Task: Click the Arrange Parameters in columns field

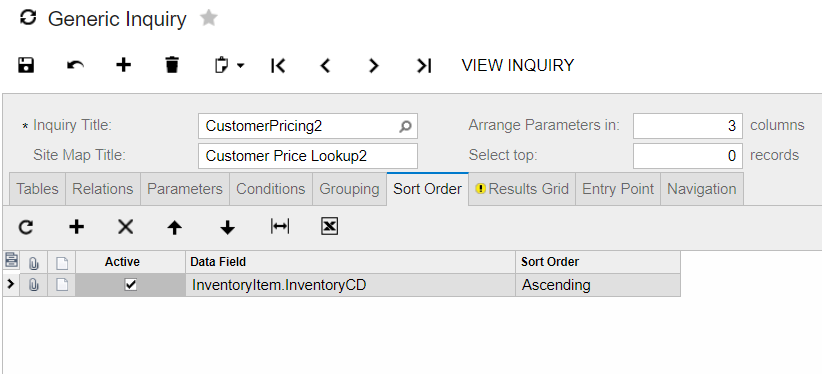Action: pyautogui.click(x=687, y=126)
